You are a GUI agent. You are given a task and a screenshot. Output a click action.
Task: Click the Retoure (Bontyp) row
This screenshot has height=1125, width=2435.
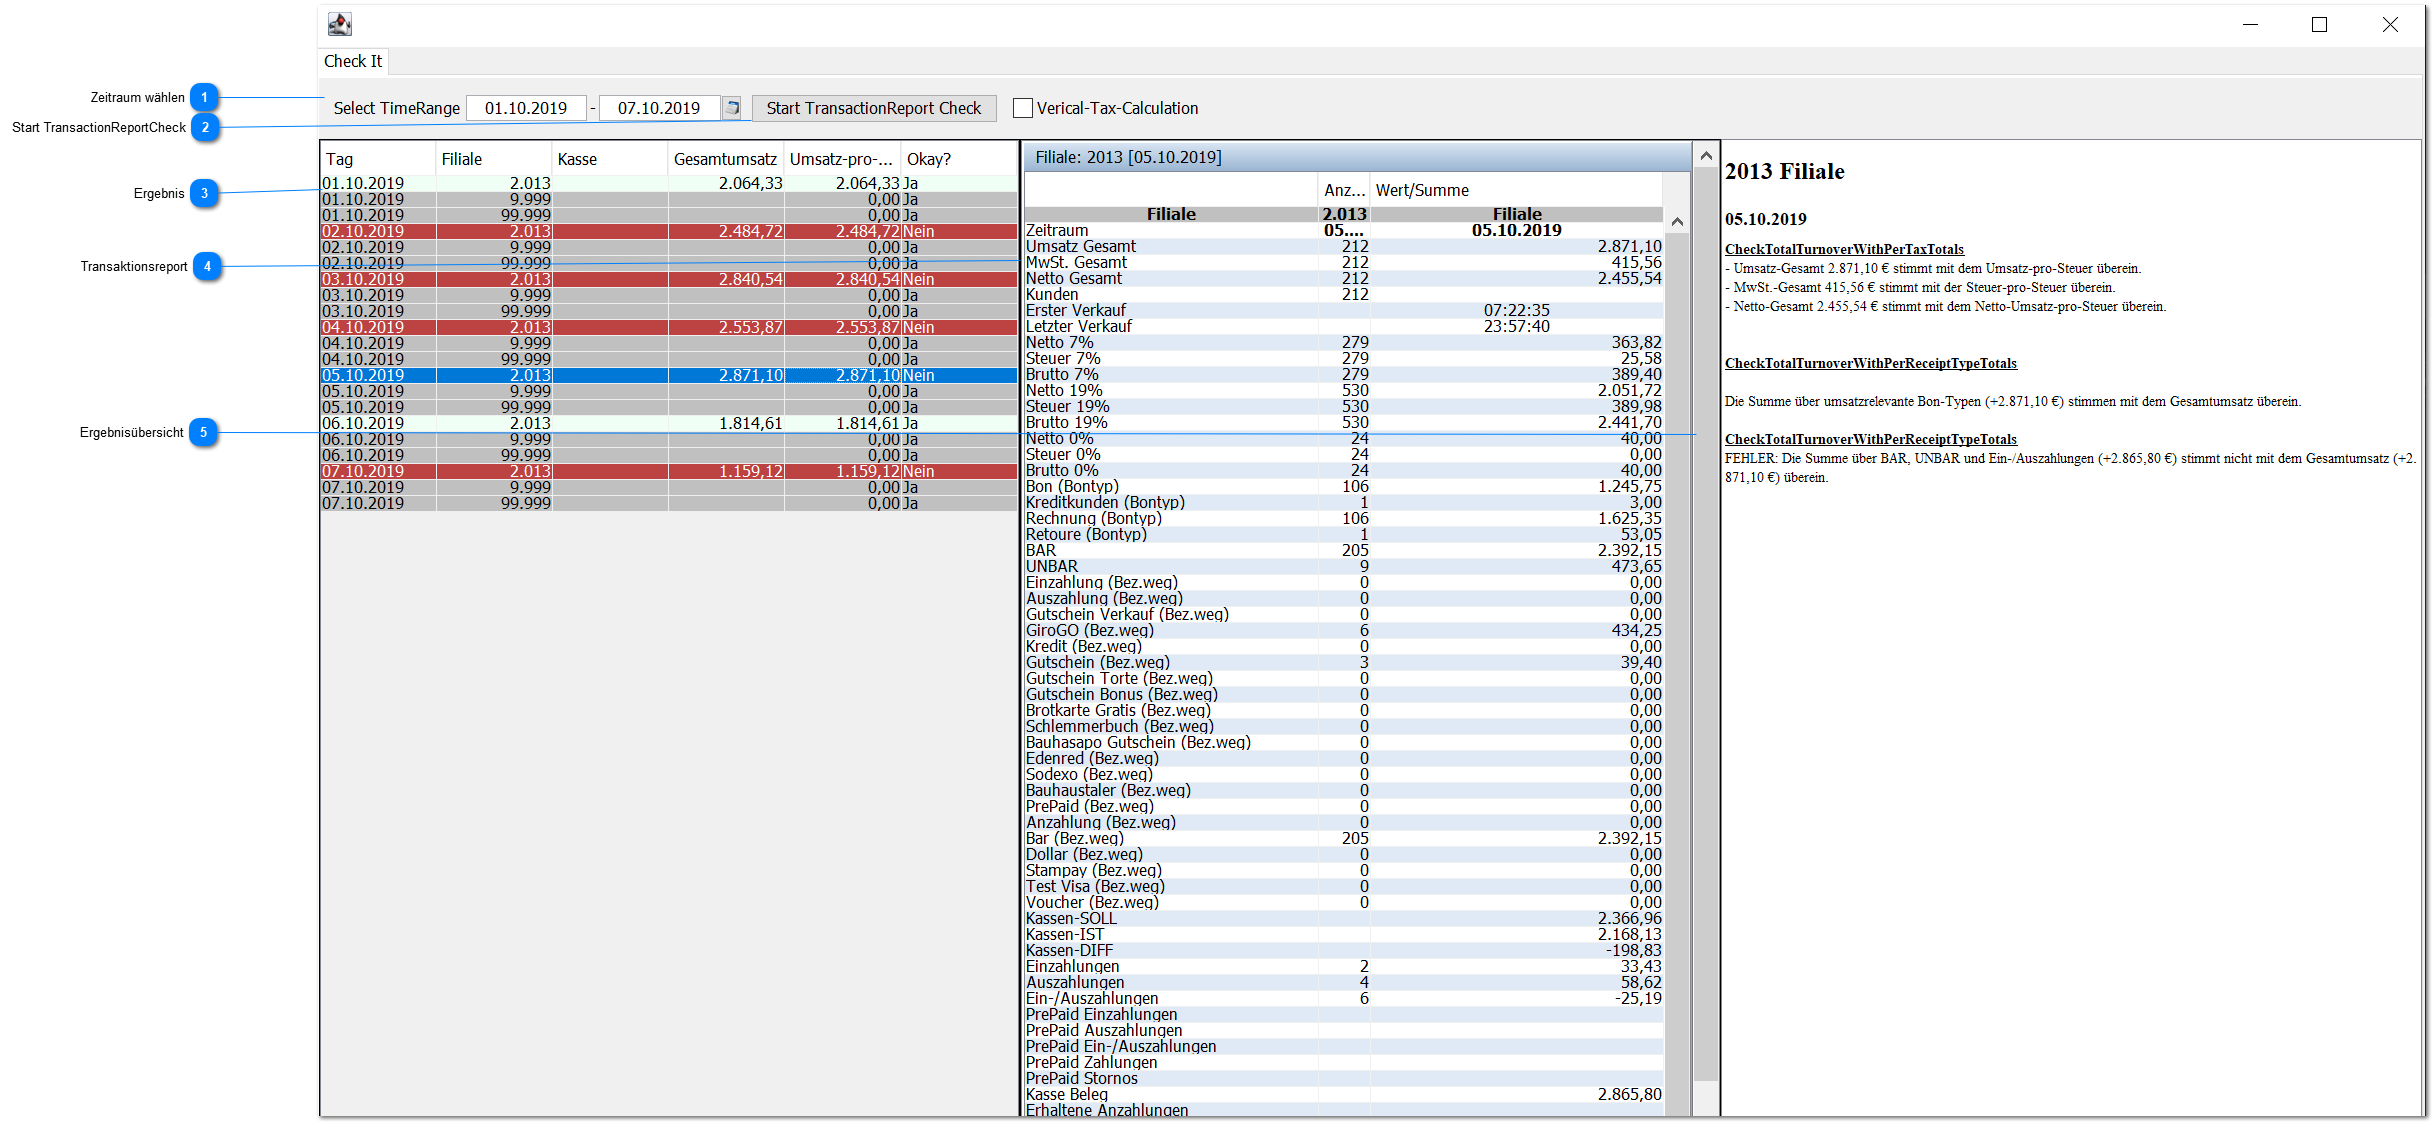[1344, 534]
